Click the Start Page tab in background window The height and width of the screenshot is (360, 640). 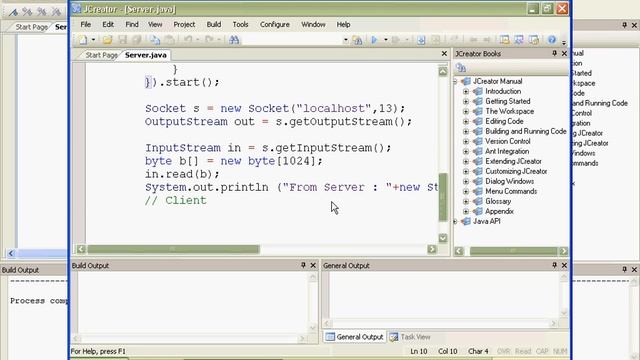[x=31, y=27]
